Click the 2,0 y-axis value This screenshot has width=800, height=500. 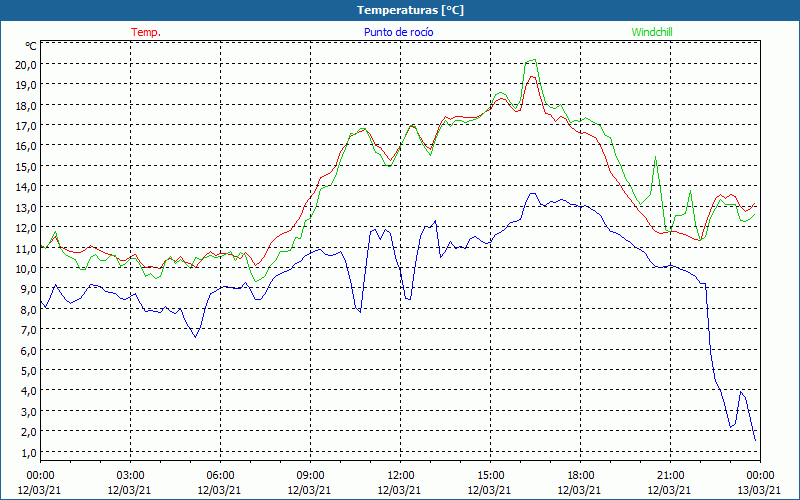pyautogui.click(x=28, y=432)
